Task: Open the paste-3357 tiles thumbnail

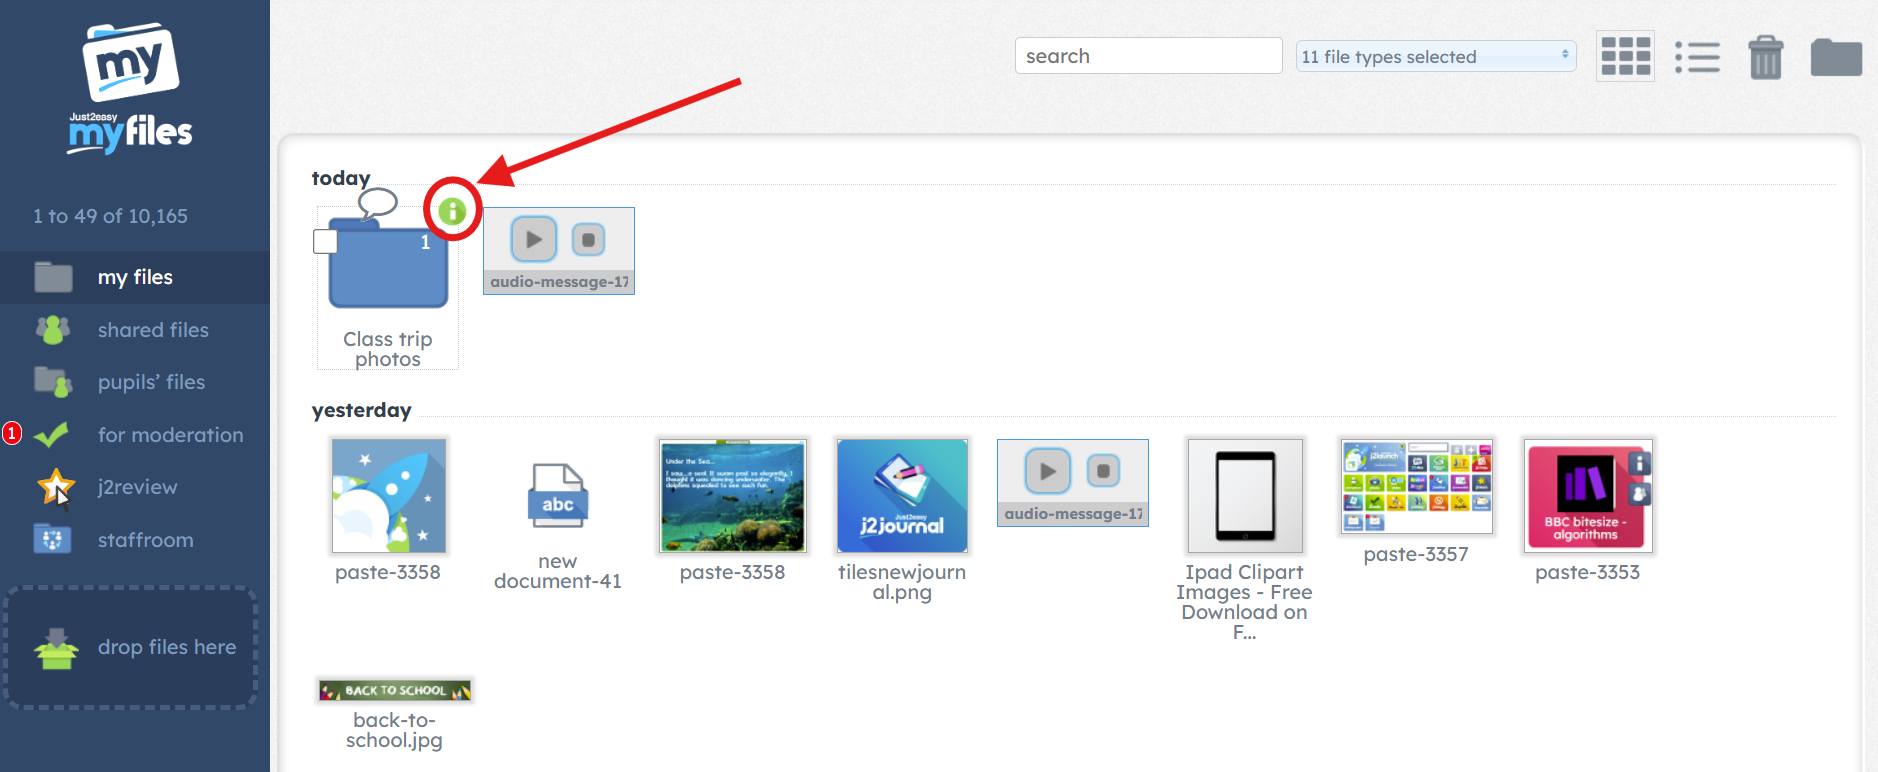Action: point(1417,487)
